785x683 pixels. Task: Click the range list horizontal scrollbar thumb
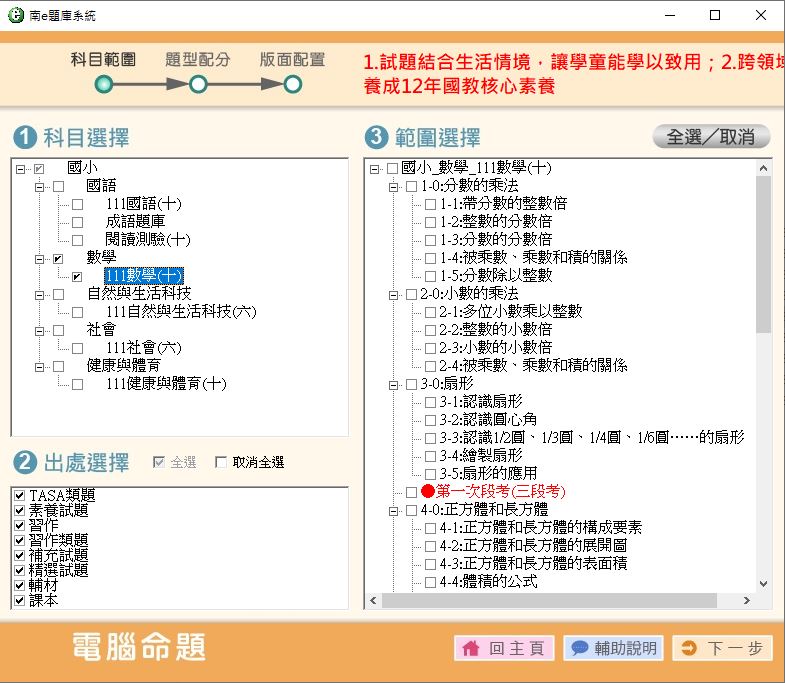point(549,600)
